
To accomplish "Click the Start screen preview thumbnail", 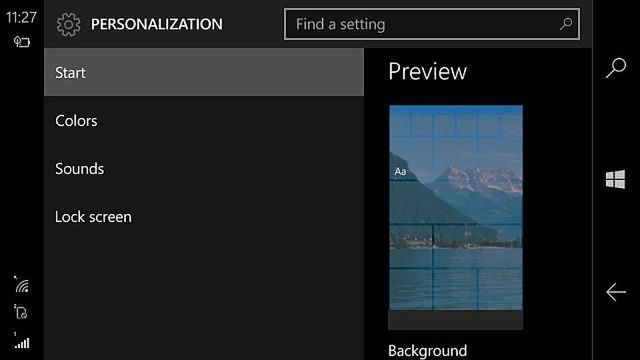I will [x=456, y=217].
